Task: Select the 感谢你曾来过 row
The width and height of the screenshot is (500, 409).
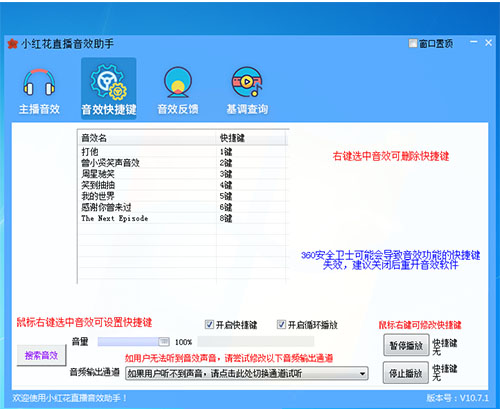Action: [182, 207]
